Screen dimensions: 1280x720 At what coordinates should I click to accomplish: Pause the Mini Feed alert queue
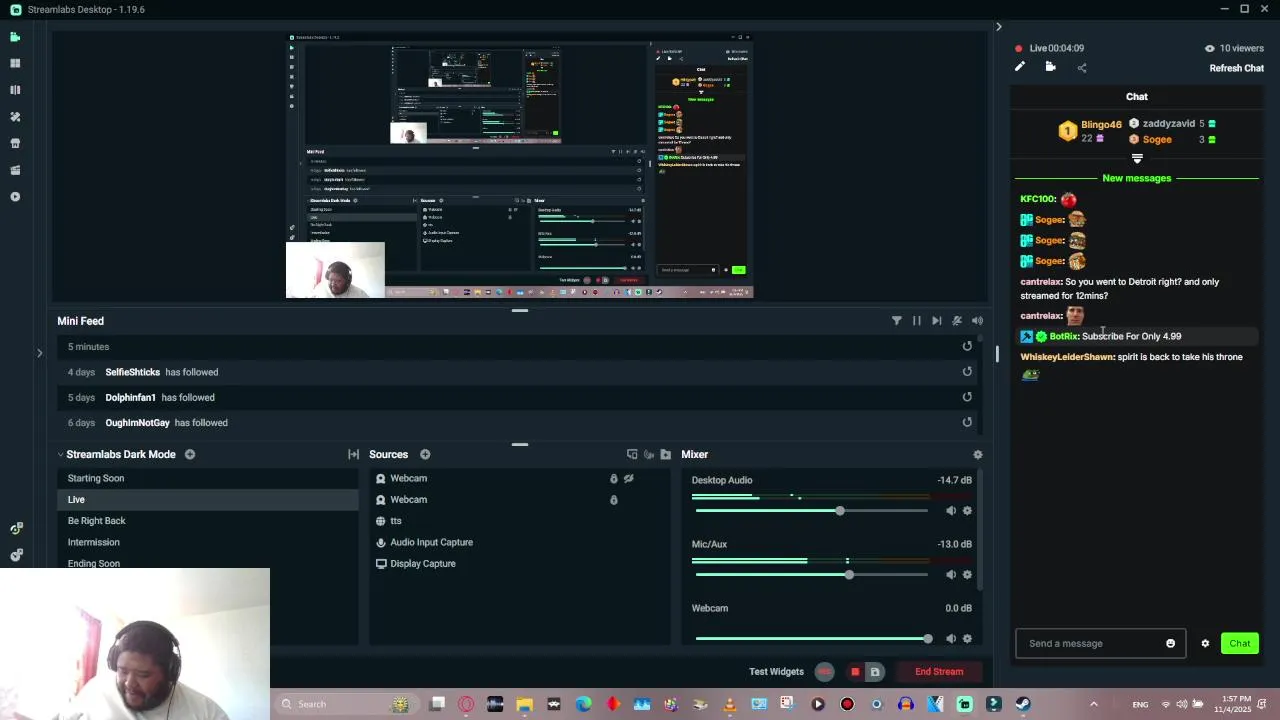[x=916, y=321]
